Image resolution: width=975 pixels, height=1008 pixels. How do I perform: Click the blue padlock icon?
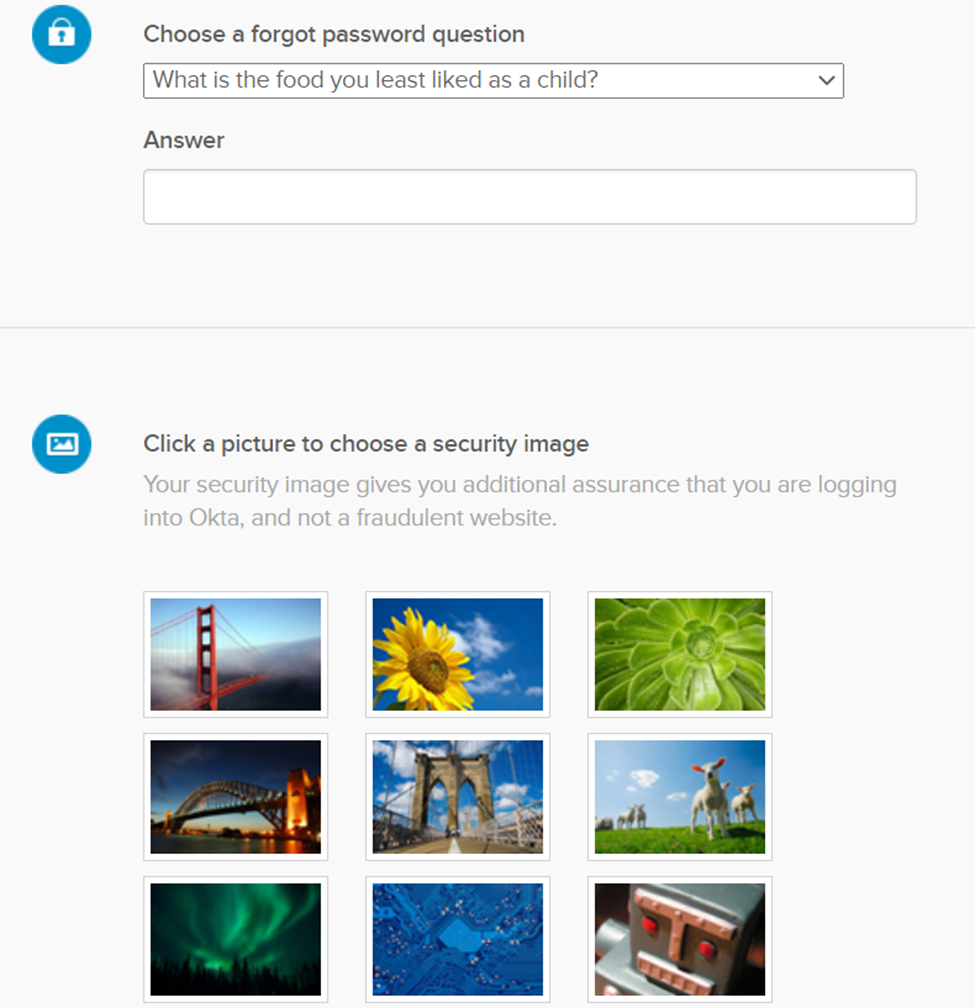61,34
